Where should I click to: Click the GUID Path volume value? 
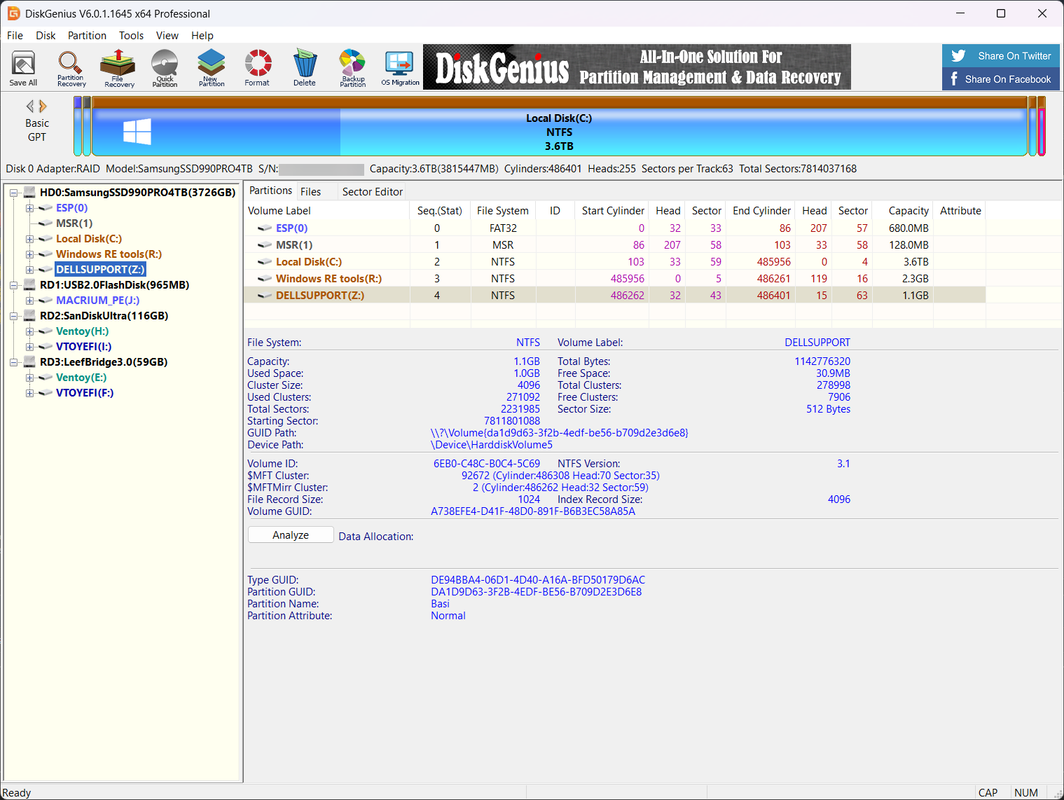pos(559,433)
